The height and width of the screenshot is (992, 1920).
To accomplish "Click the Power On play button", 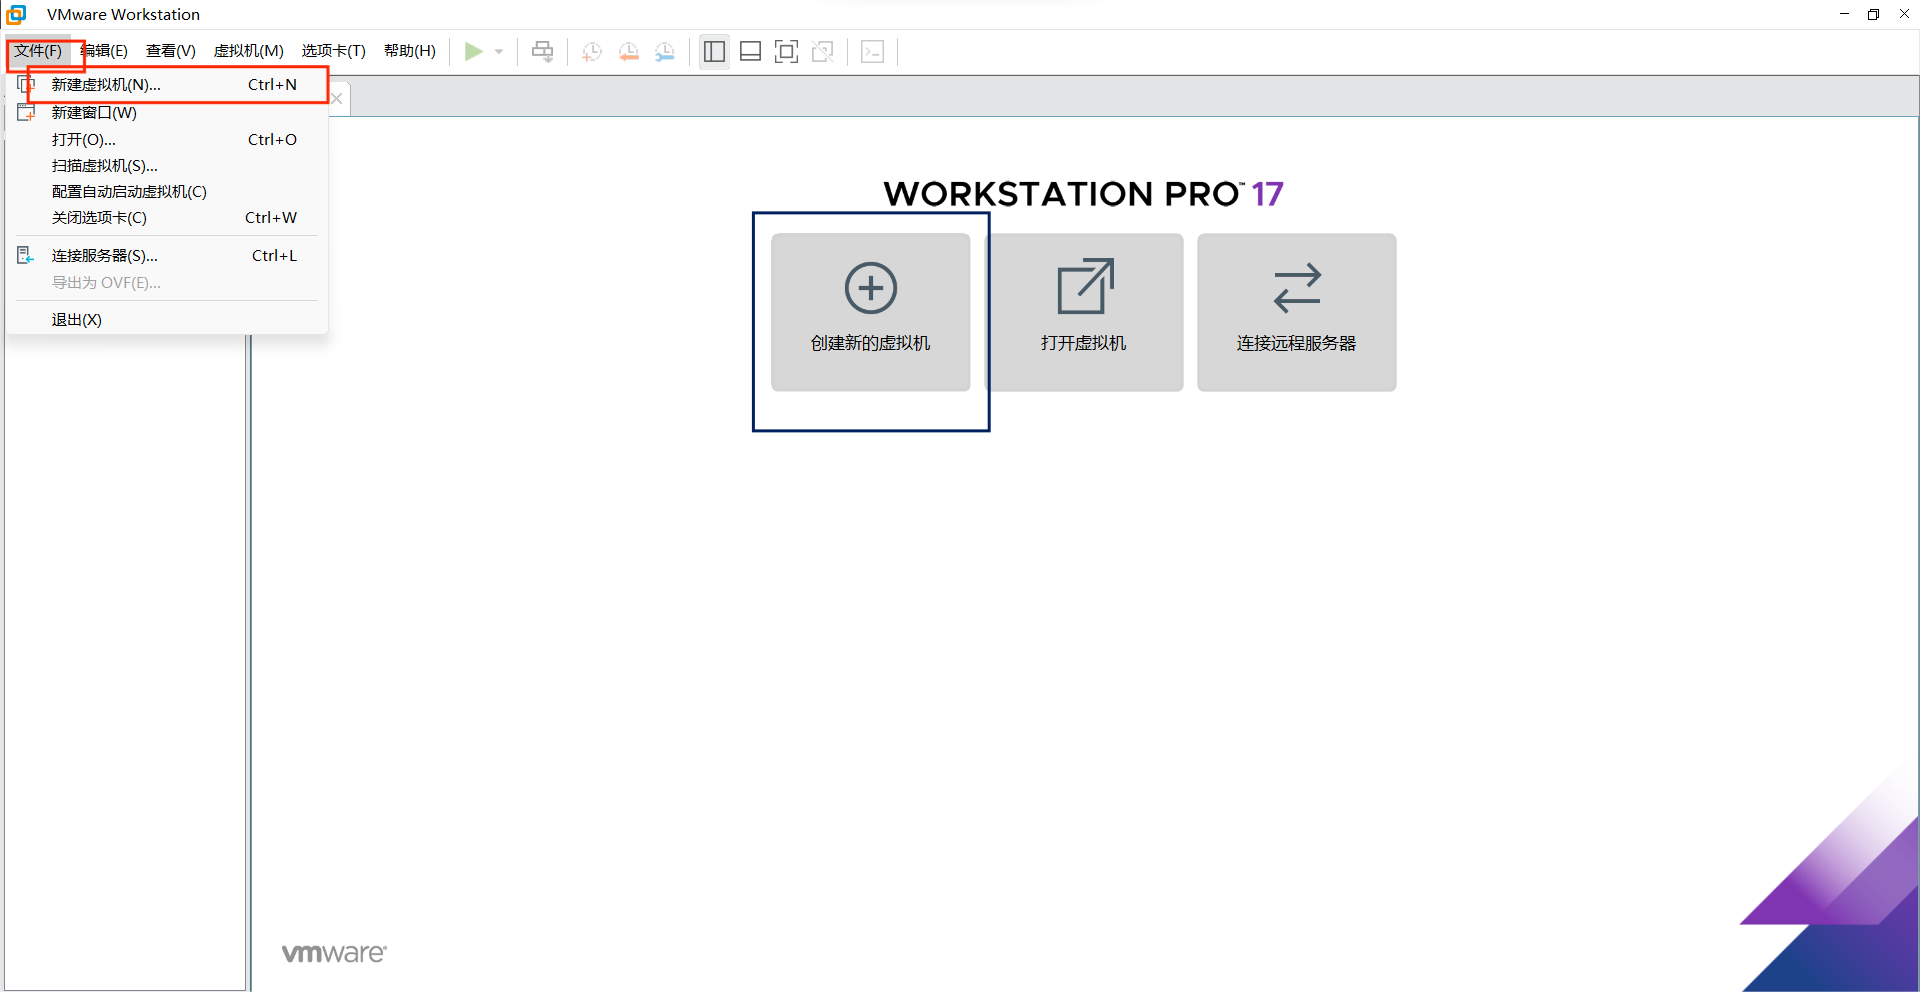I will point(474,51).
